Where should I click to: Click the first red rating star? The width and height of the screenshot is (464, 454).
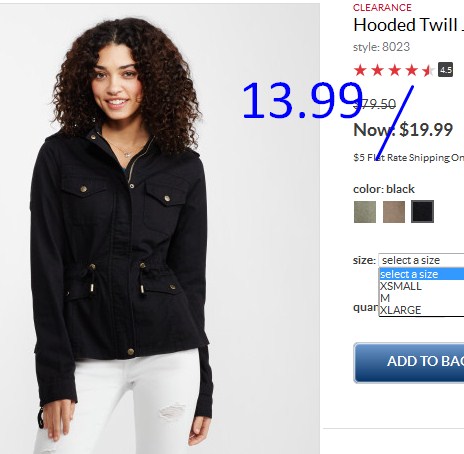click(360, 70)
